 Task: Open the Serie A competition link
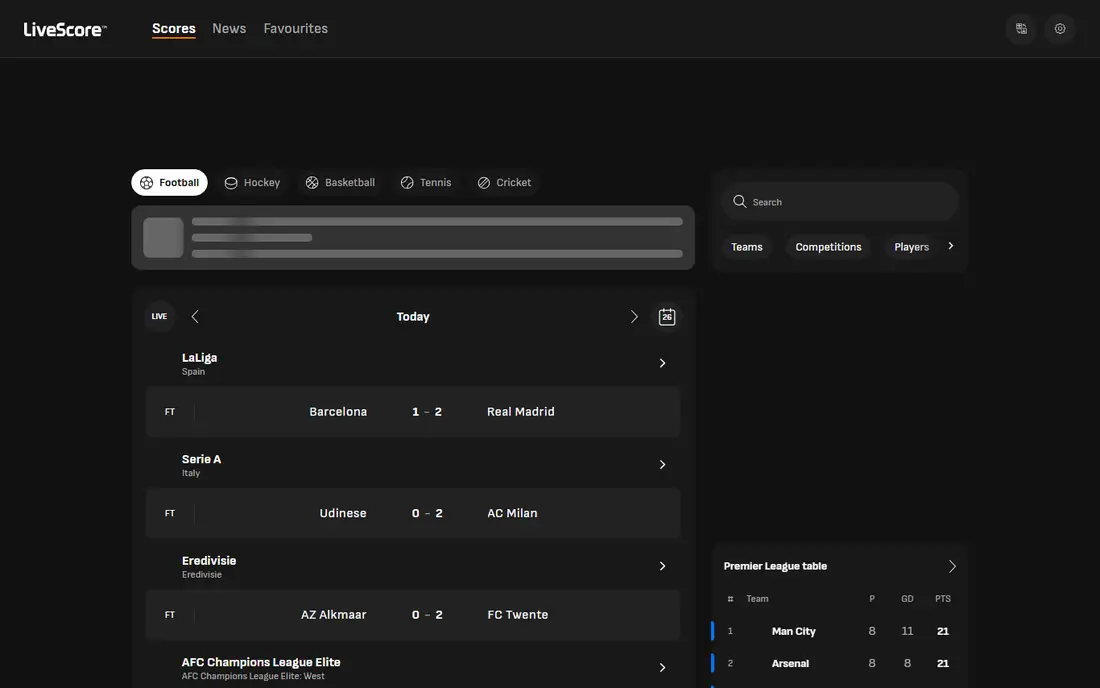[x=201, y=459]
